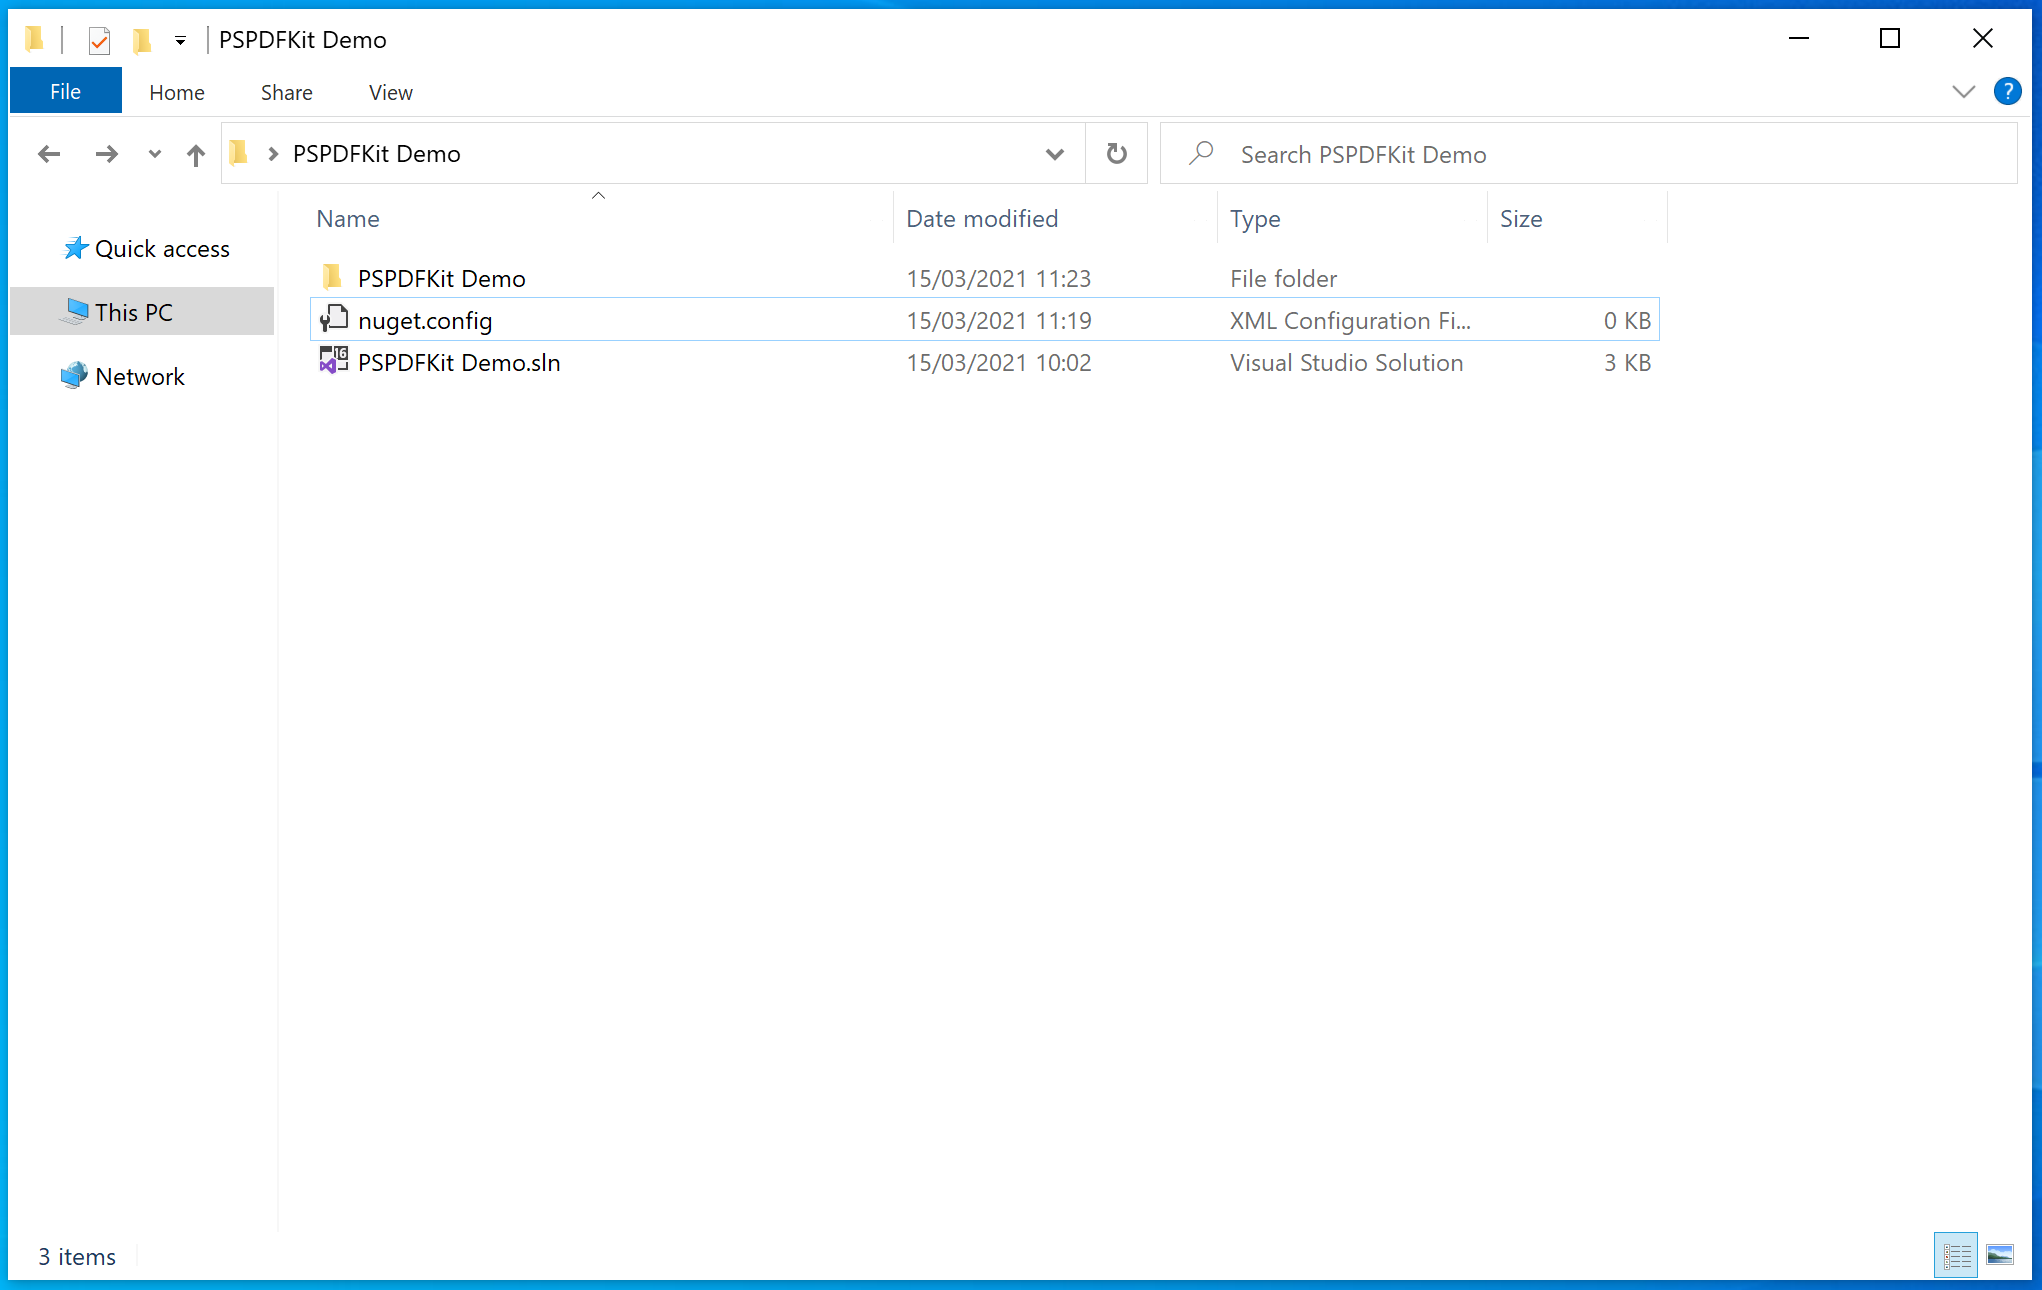
Task: Sort by the Date modified column
Action: coord(982,219)
